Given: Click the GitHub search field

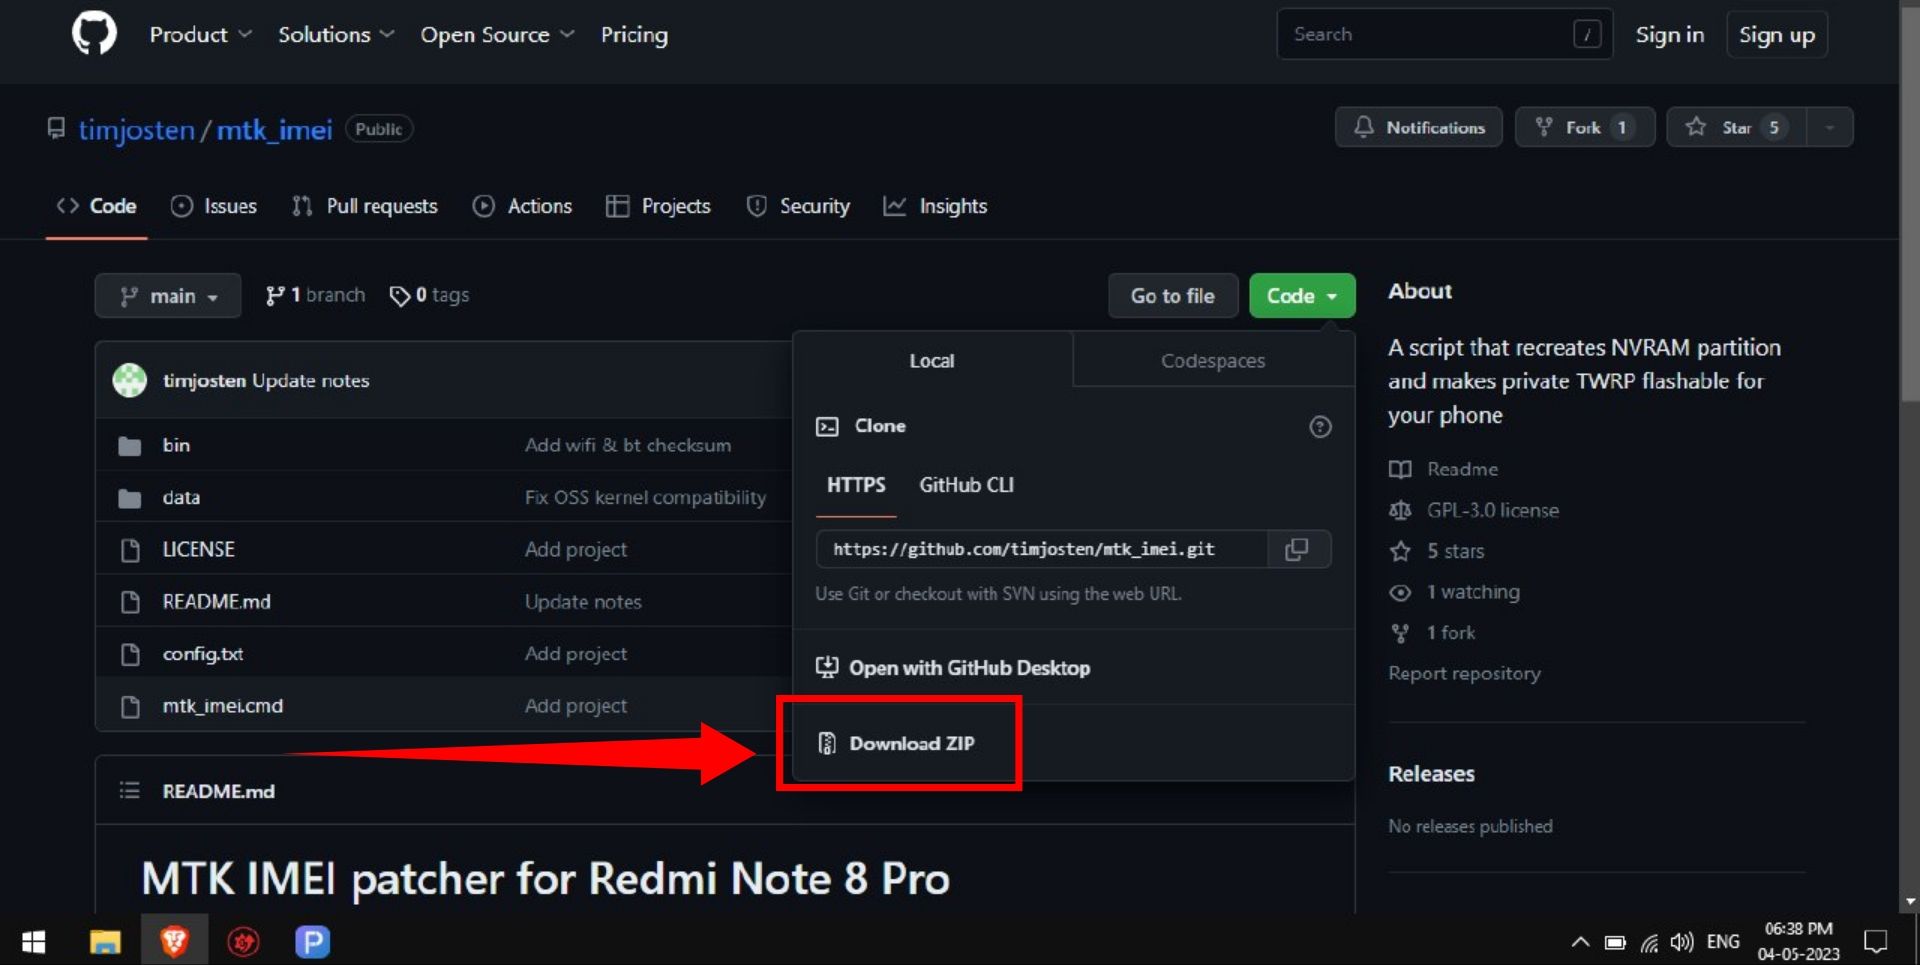Looking at the screenshot, I should pyautogui.click(x=1445, y=35).
